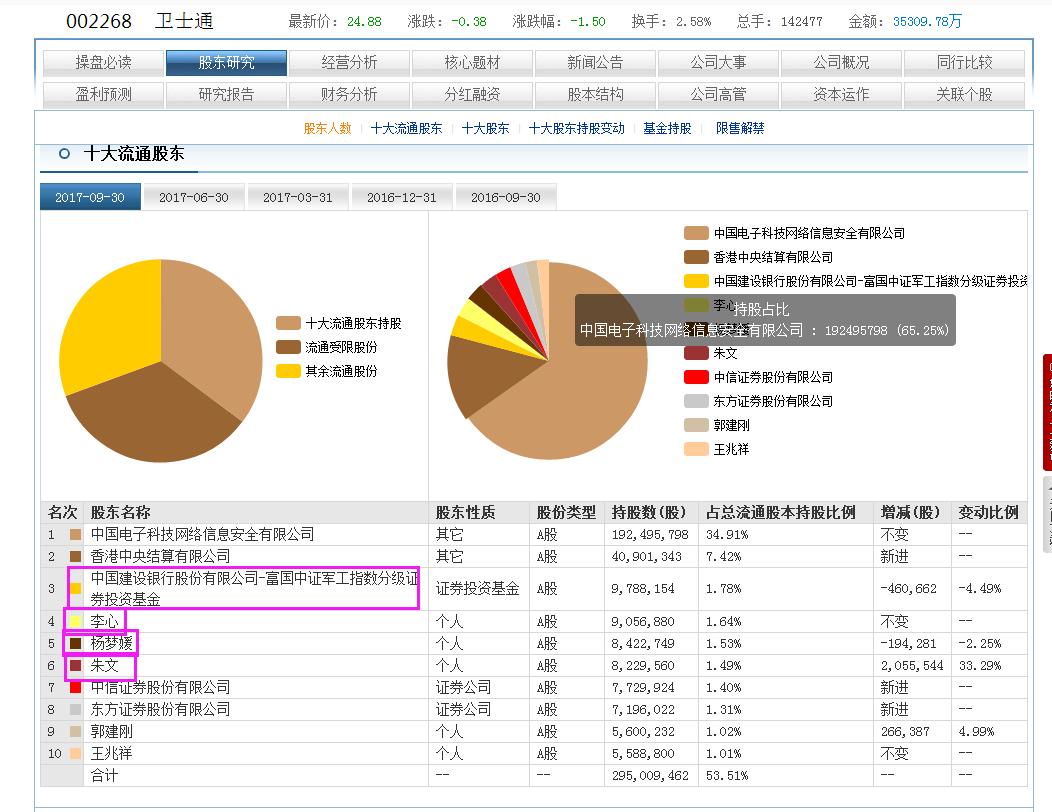The image size is (1052, 812).
Task: Switch to the 财务分析 tab
Action: (350, 94)
